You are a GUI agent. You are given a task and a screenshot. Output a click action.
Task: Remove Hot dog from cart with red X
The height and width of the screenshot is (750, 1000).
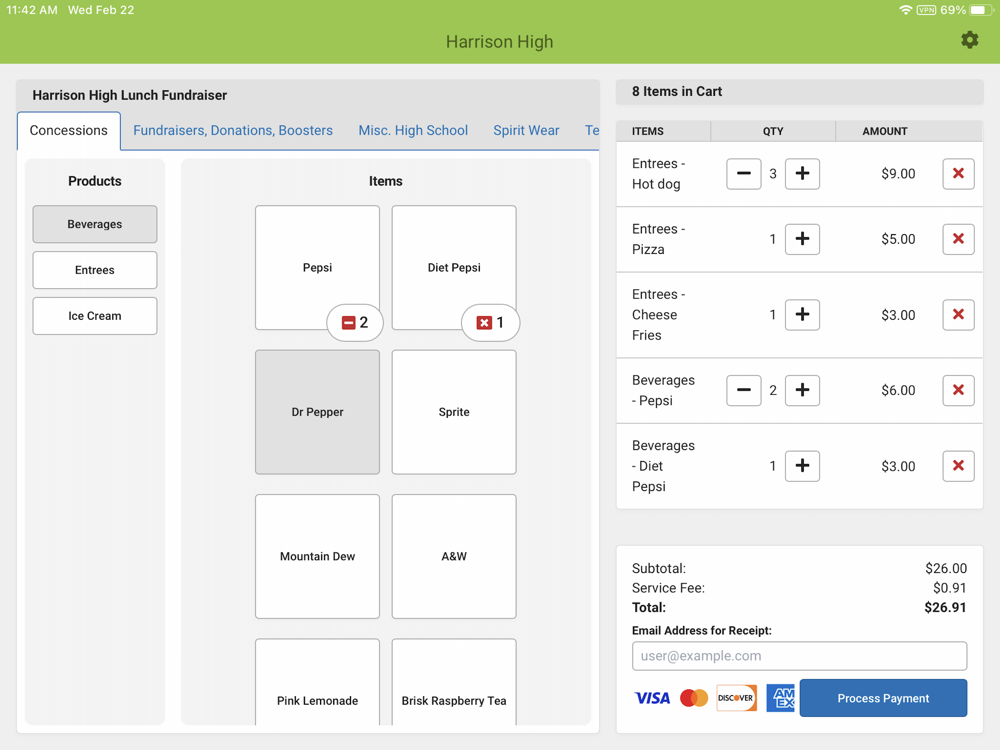click(x=958, y=173)
